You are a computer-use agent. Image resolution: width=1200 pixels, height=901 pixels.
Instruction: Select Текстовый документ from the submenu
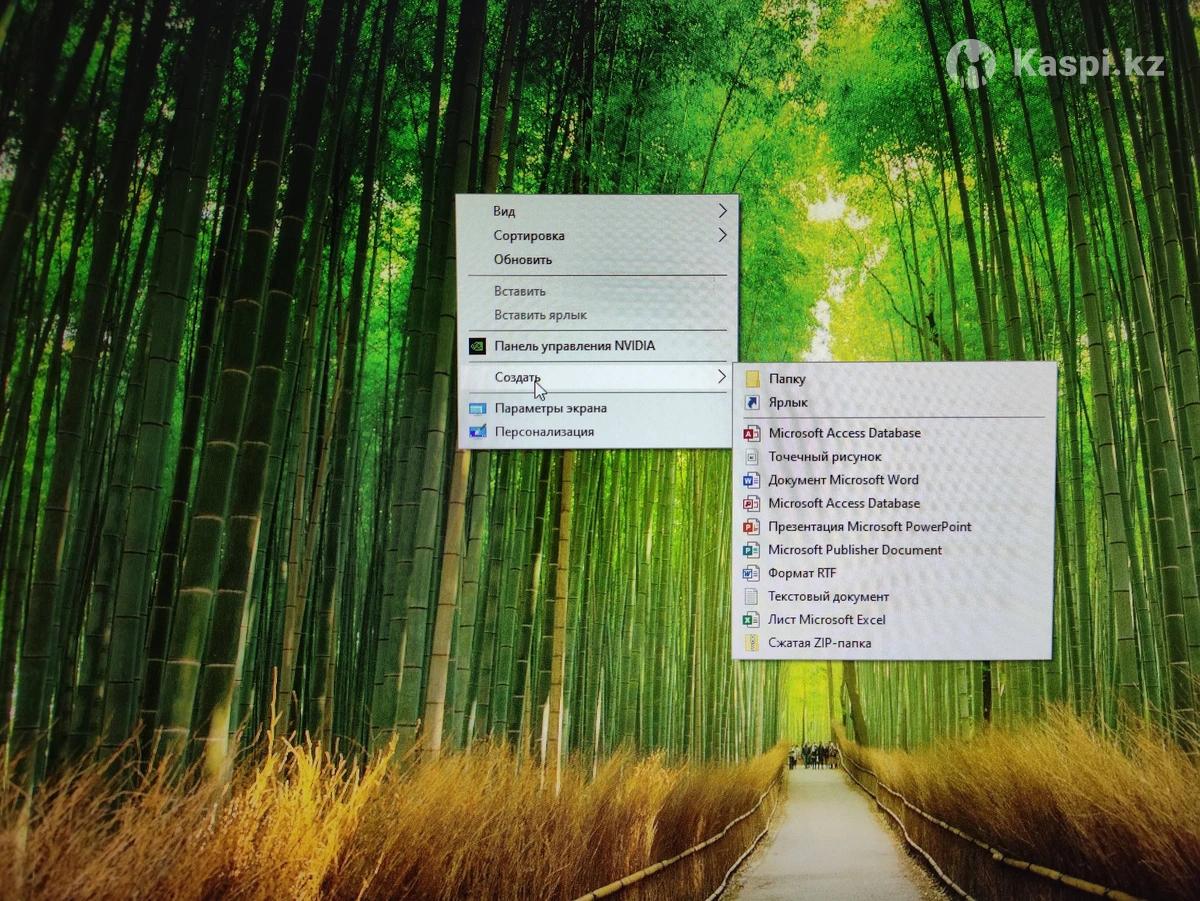[x=828, y=597]
